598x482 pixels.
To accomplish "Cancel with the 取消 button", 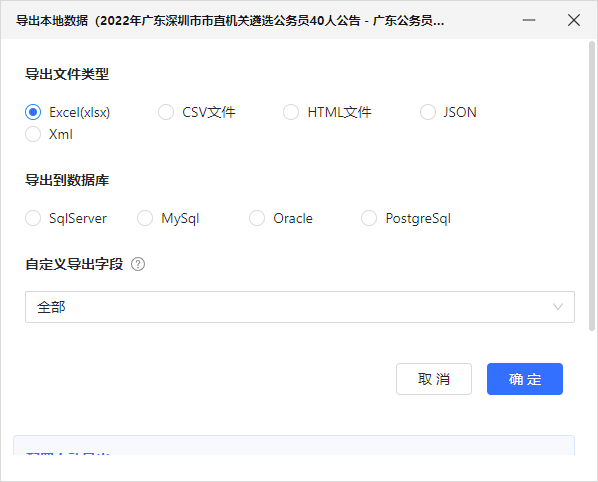I will point(434,379).
